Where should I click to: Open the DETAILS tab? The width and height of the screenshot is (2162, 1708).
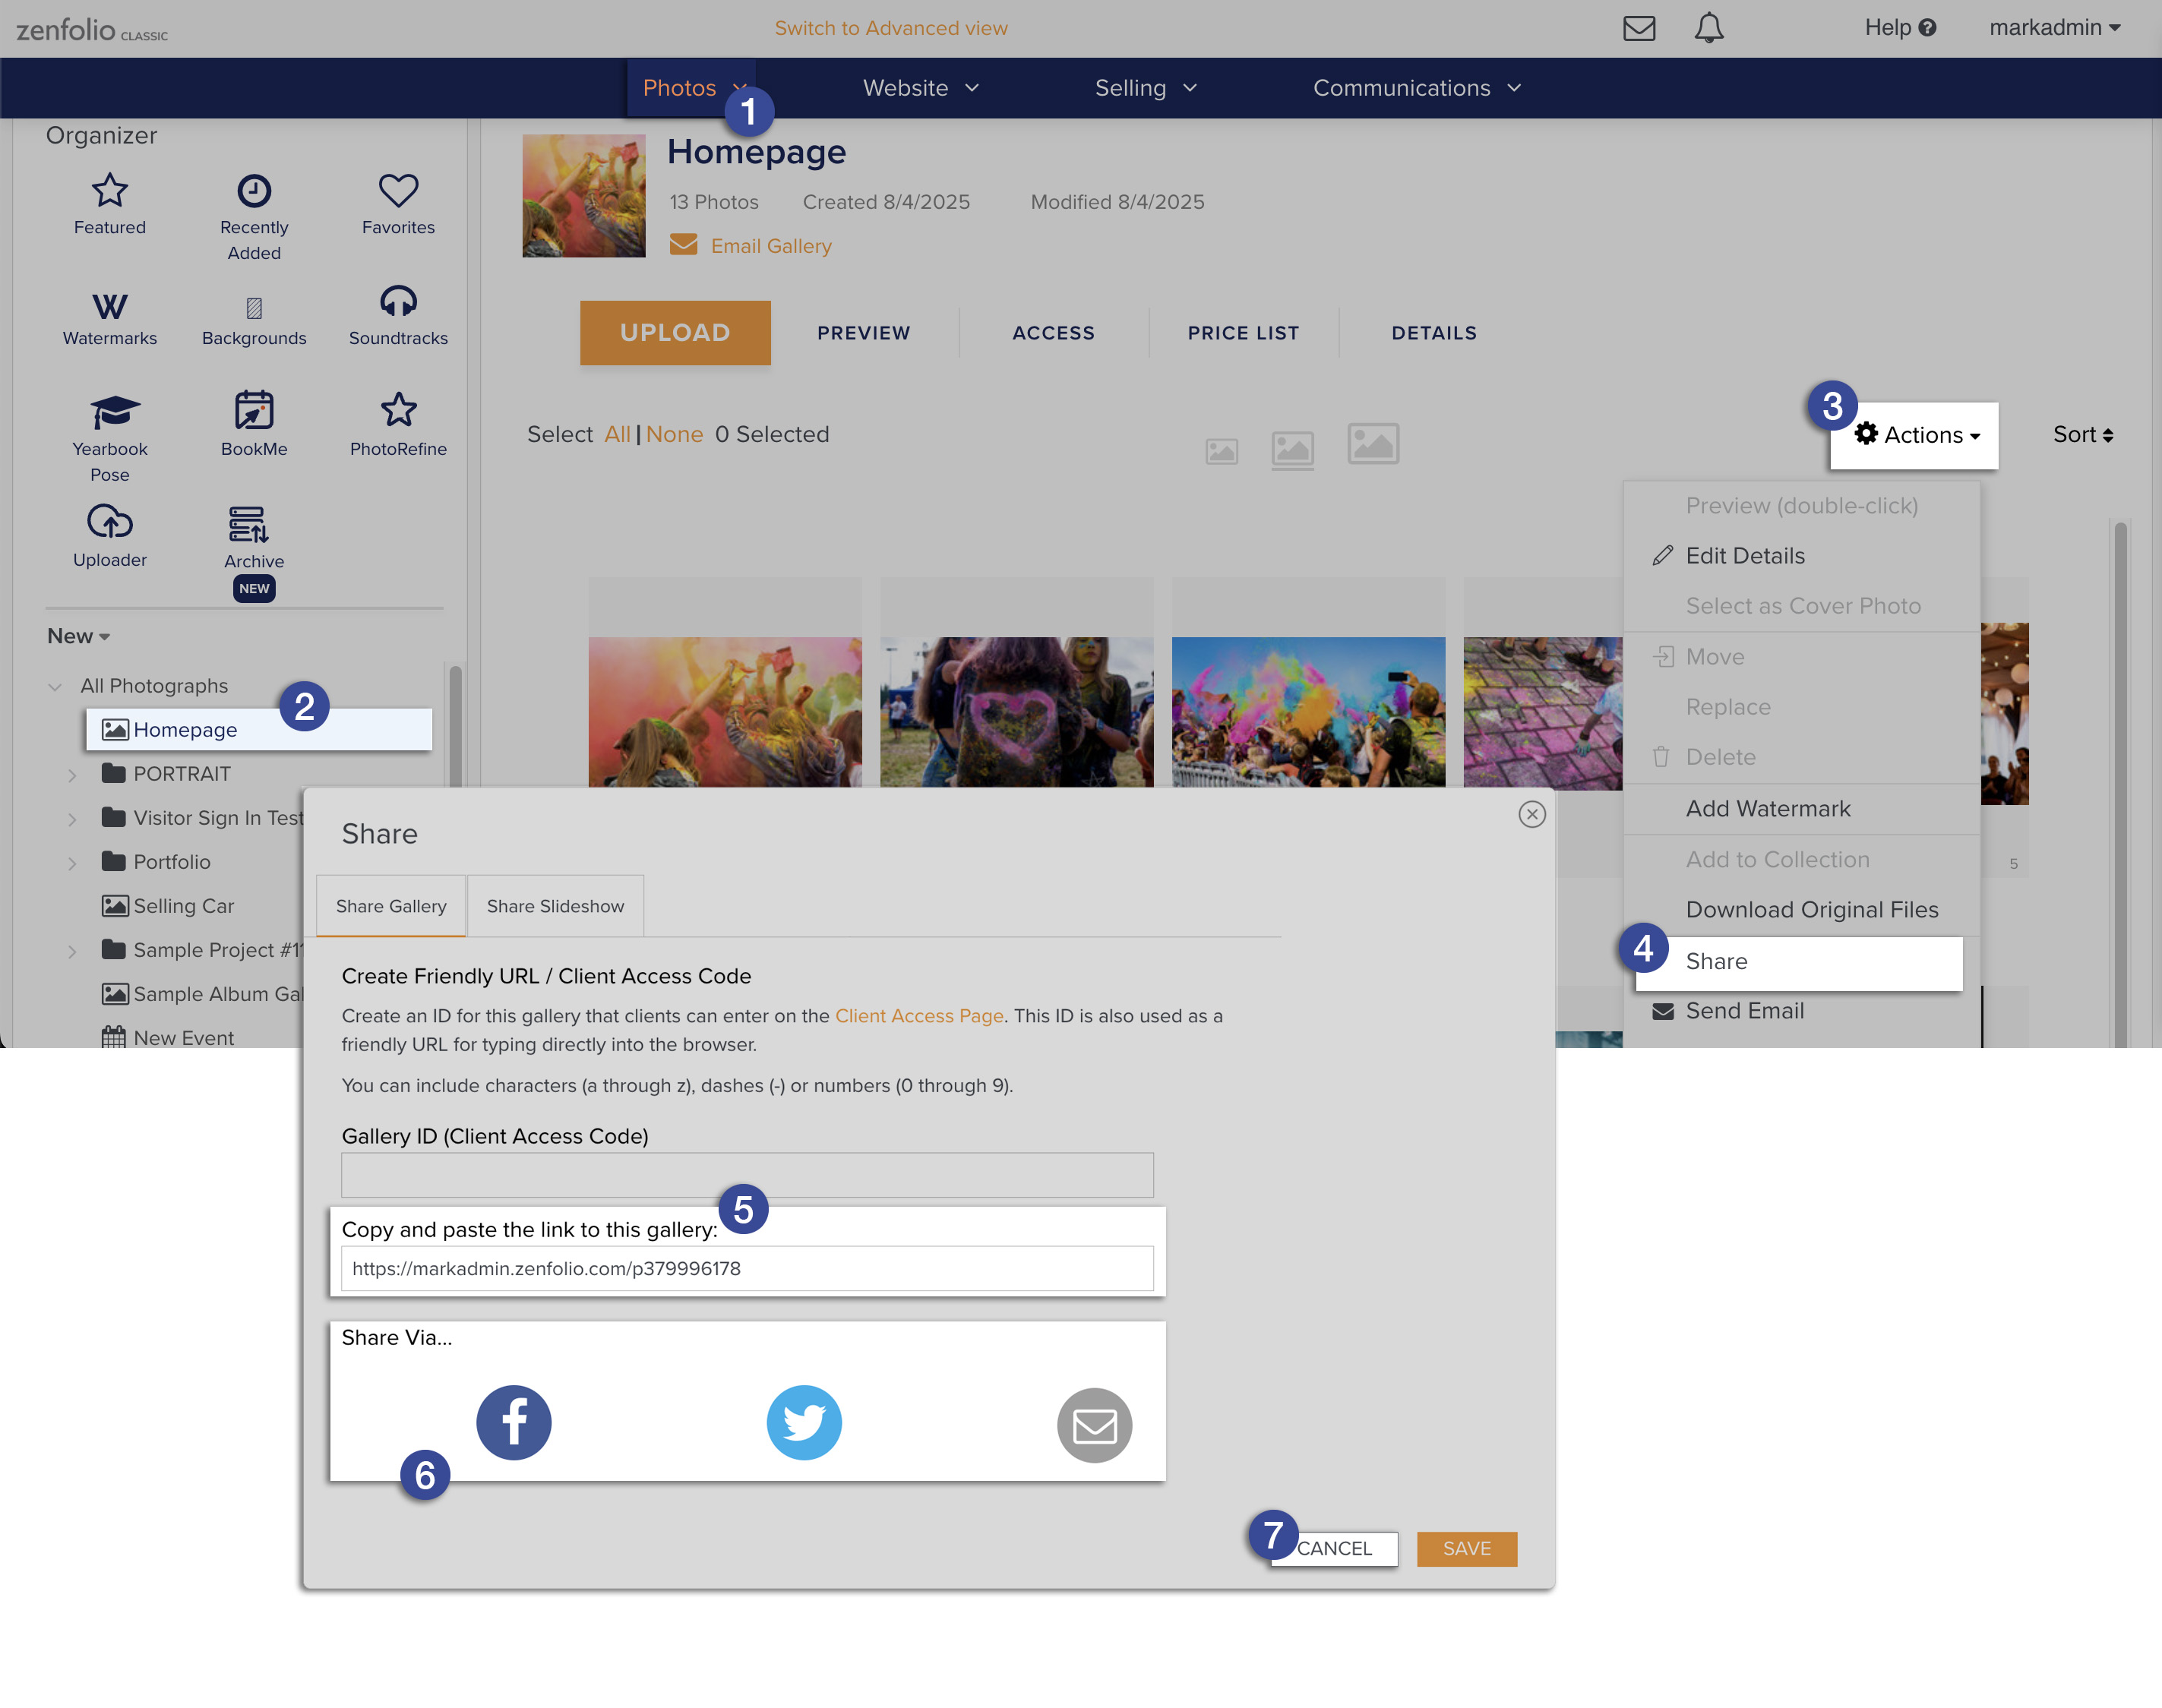(x=1434, y=333)
